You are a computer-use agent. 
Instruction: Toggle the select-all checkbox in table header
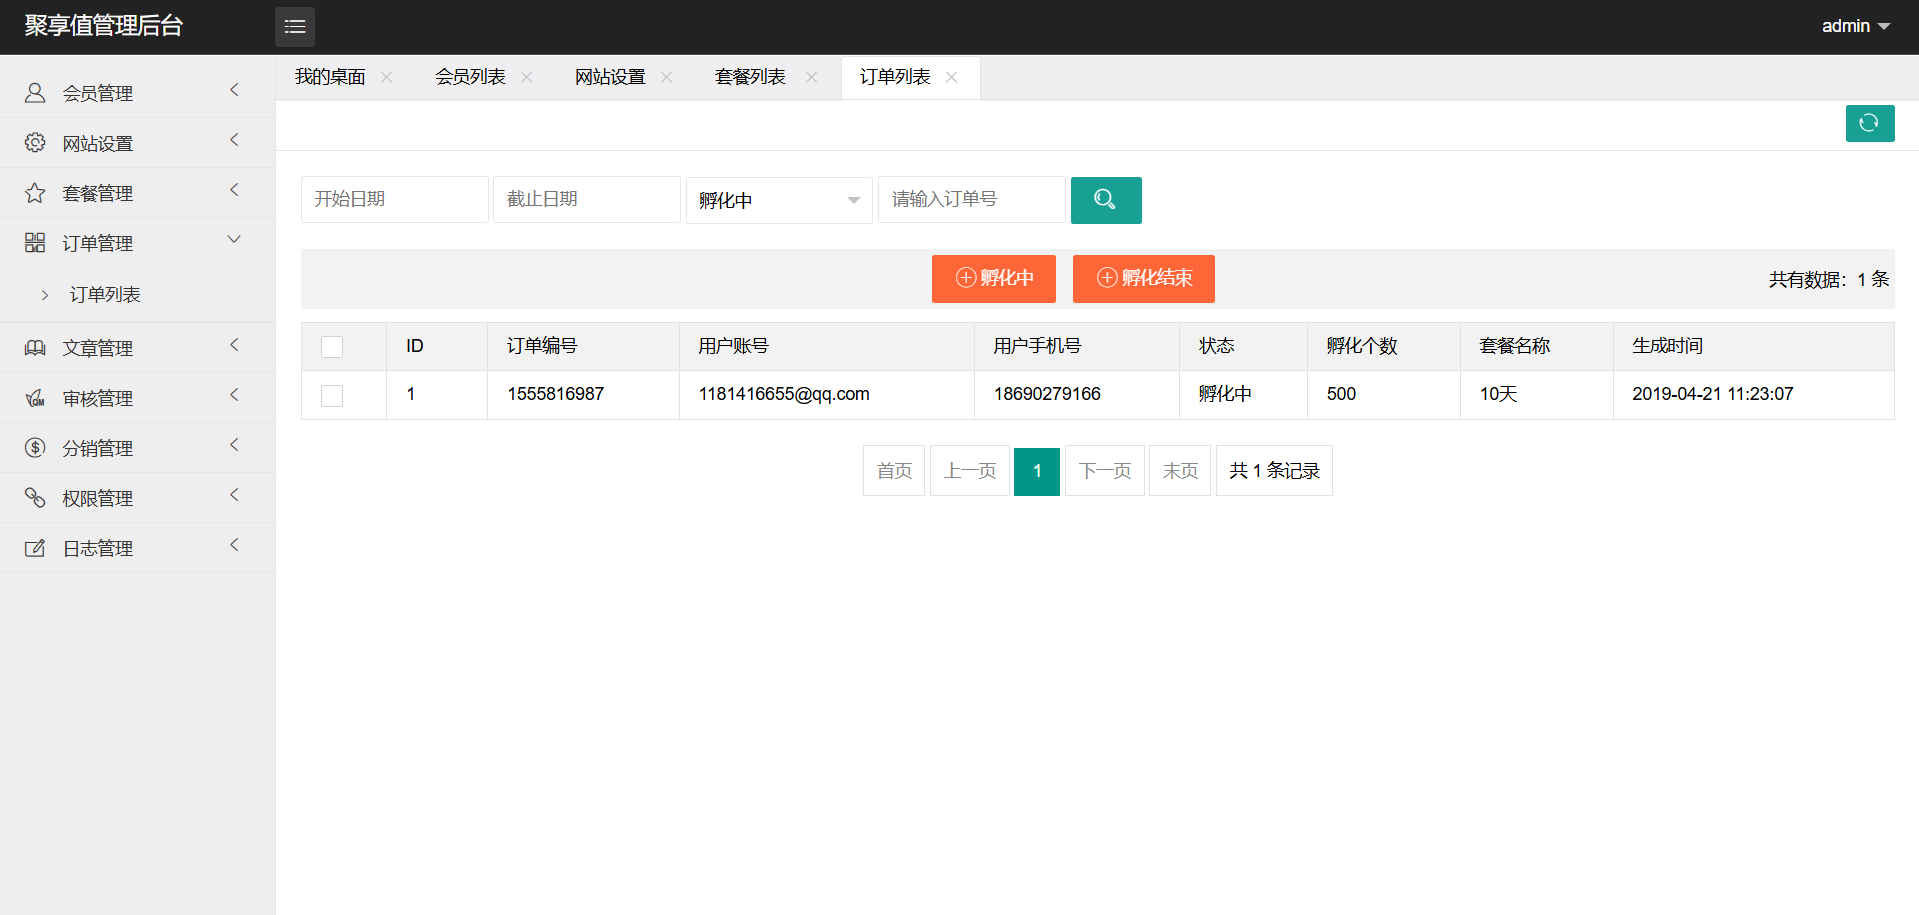(x=332, y=347)
